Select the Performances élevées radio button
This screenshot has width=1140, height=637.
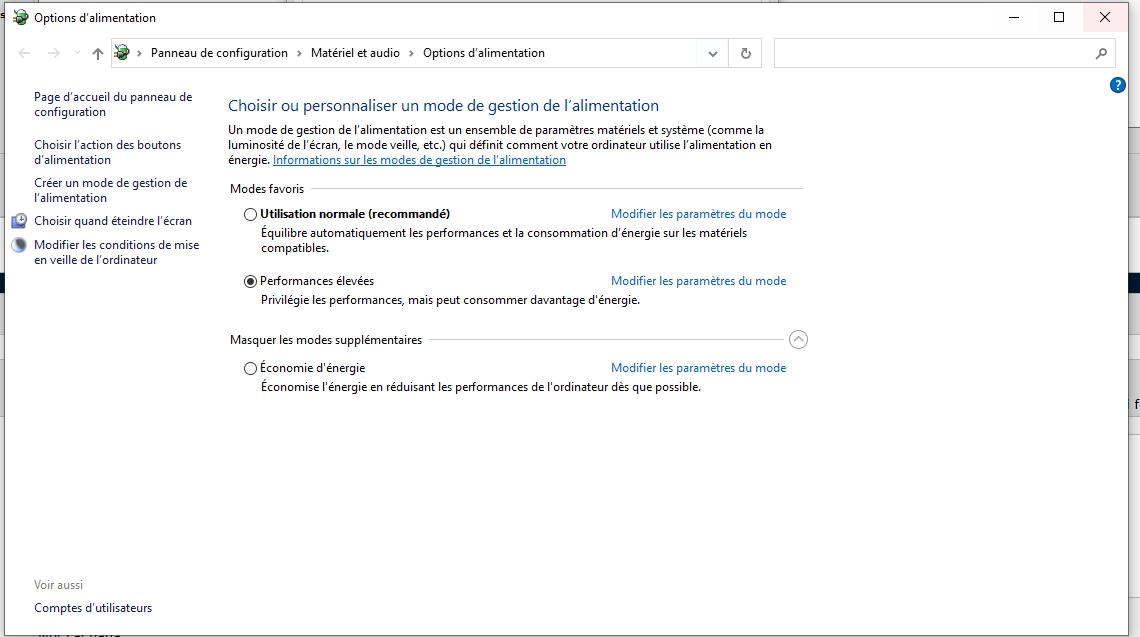pyautogui.click(x=250, y=282)
